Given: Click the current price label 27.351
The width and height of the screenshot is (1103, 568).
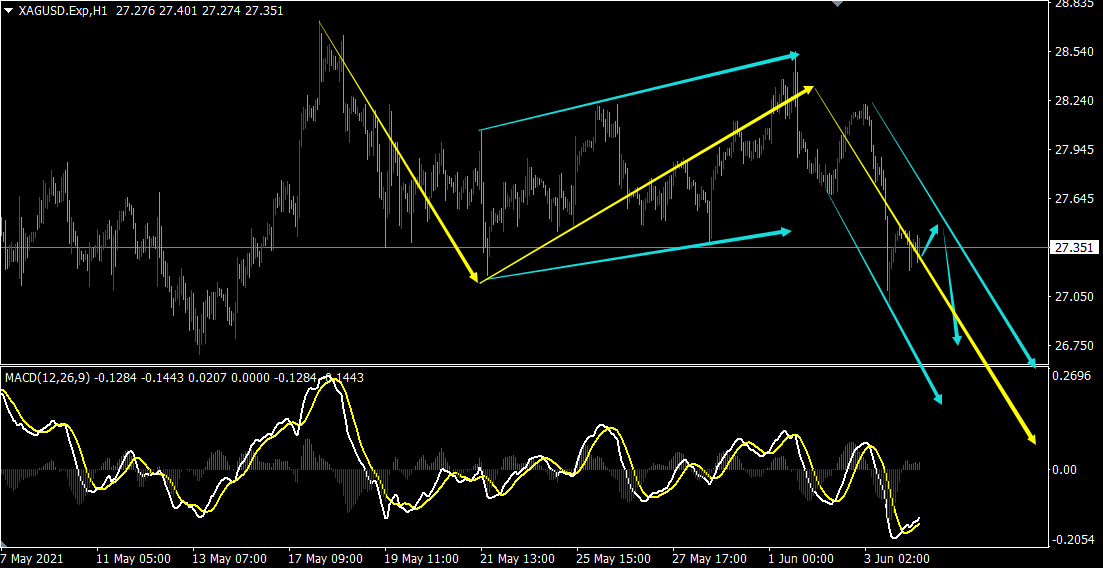Looking at the screenshot, I should 1071,247.
